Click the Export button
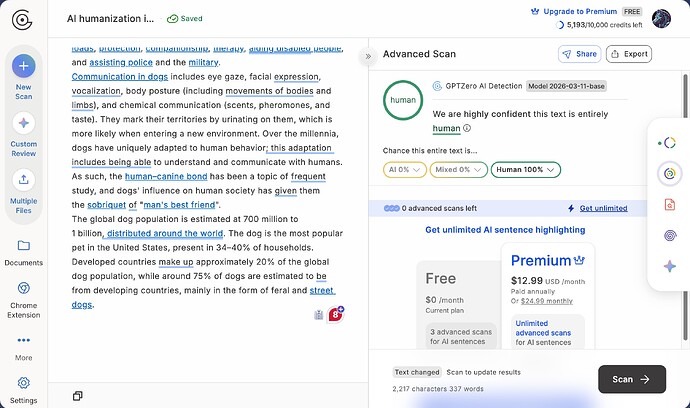 pos(629,54)
